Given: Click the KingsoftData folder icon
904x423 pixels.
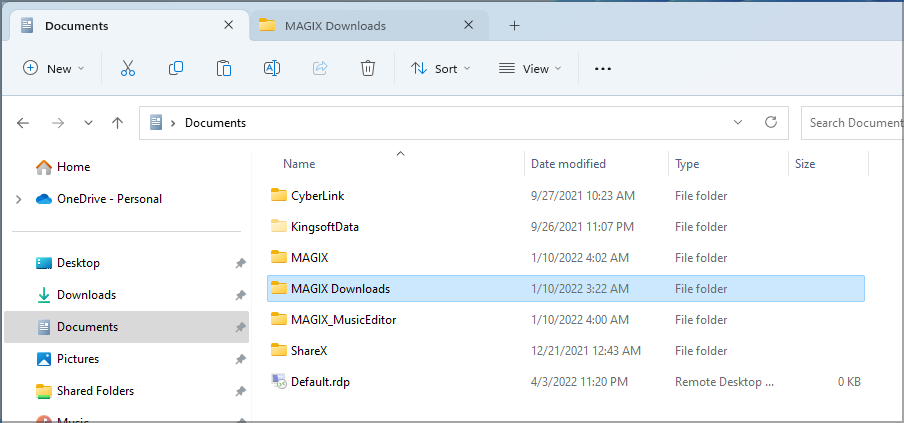Looking at the screenshot, I should coord(279,226).
